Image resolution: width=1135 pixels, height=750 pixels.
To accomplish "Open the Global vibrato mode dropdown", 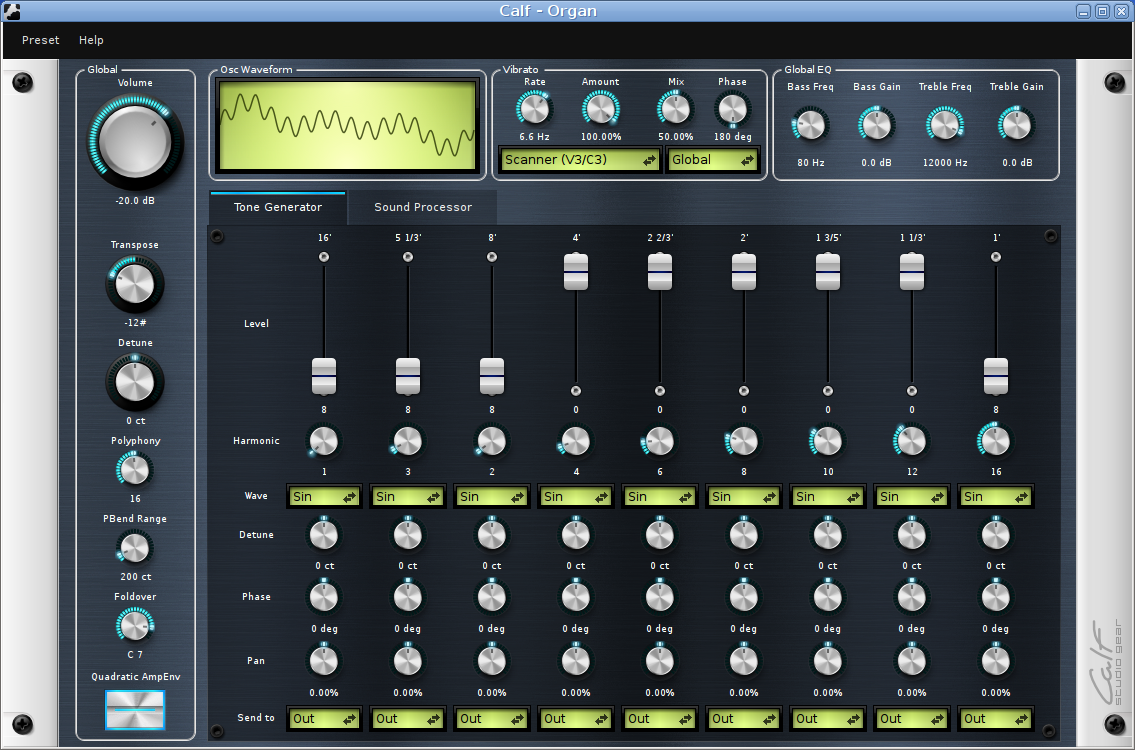I will tap(713, 160).
